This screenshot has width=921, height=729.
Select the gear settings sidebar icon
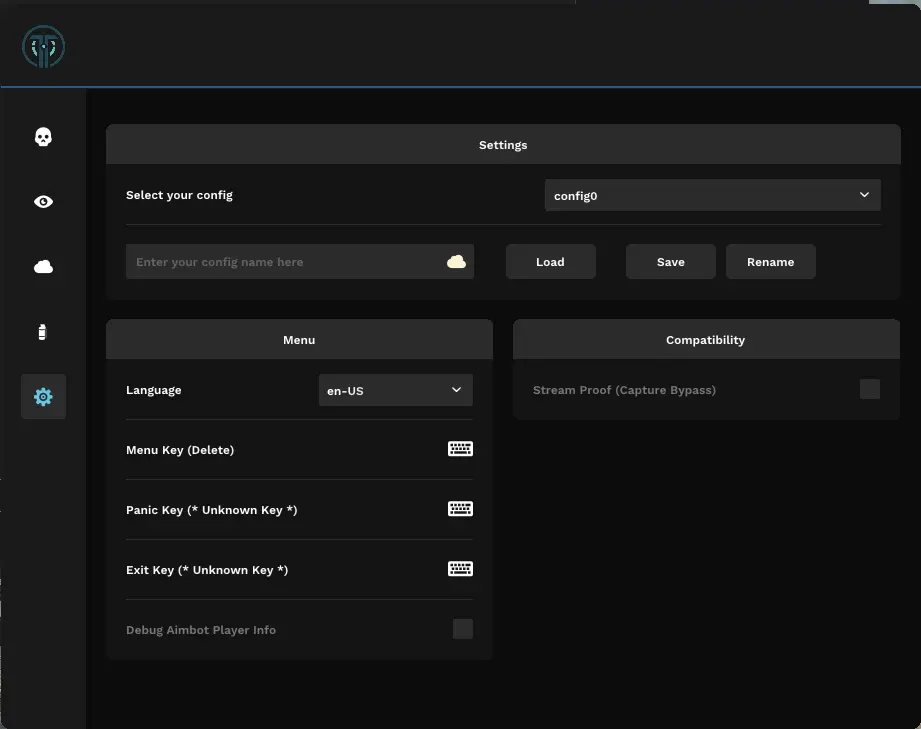(x=43, y=397)
